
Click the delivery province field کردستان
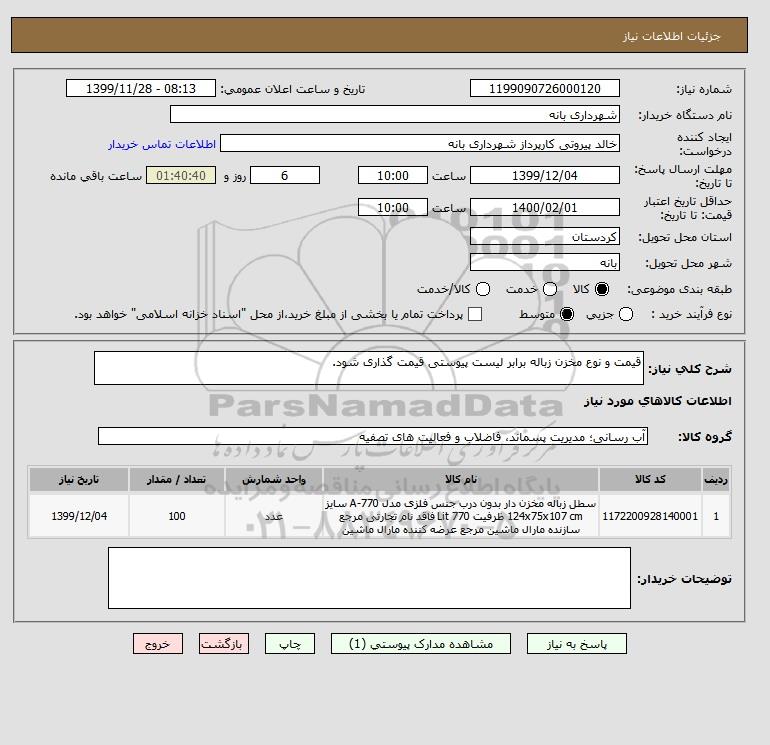(x=545, y=237)
